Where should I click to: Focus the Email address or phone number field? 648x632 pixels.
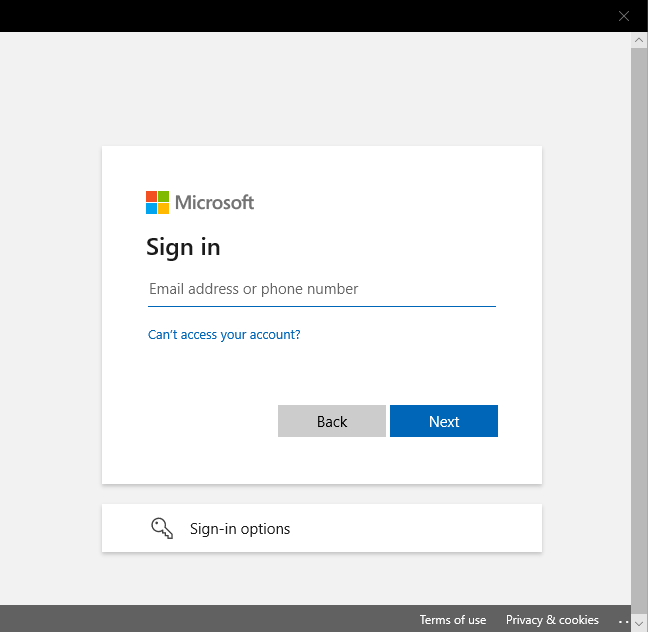pyautogui.click(x=322, y=289)
